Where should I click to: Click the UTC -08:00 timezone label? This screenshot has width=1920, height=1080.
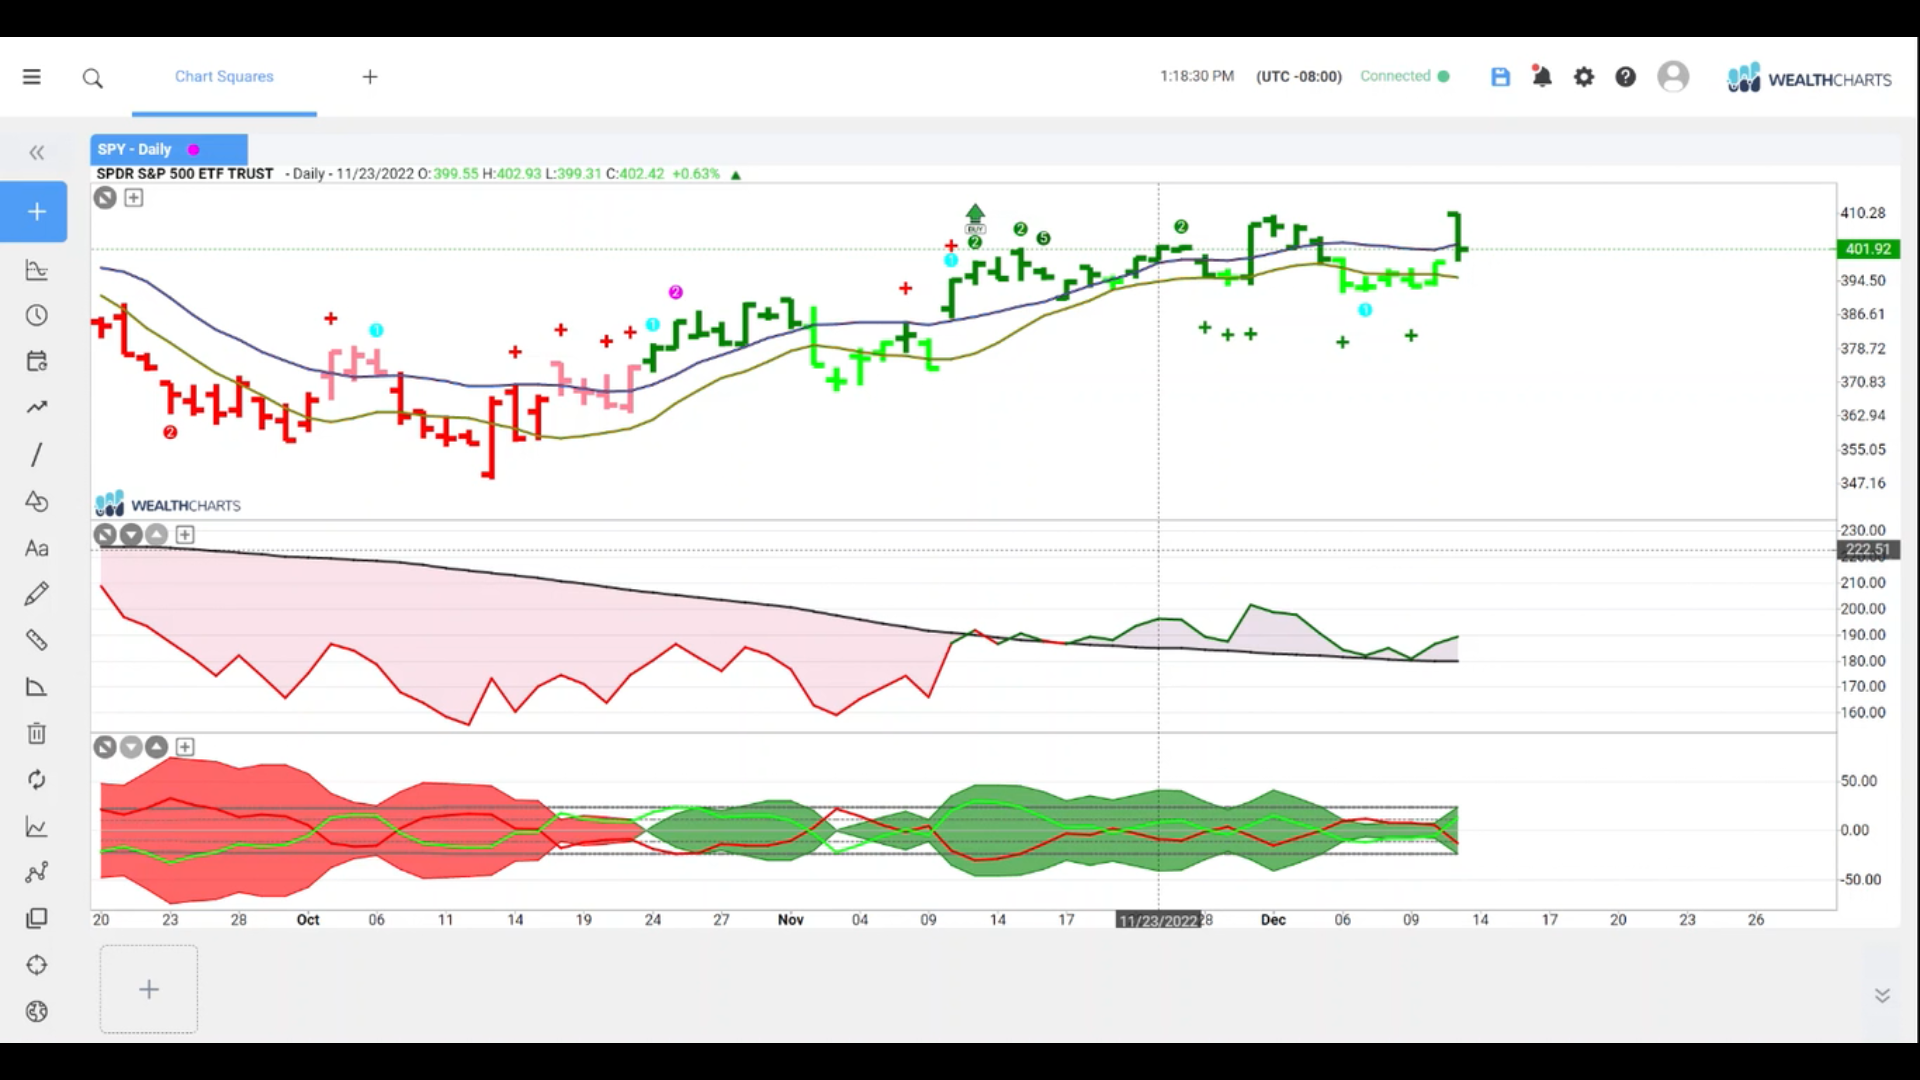click(x=1299, y=76)
